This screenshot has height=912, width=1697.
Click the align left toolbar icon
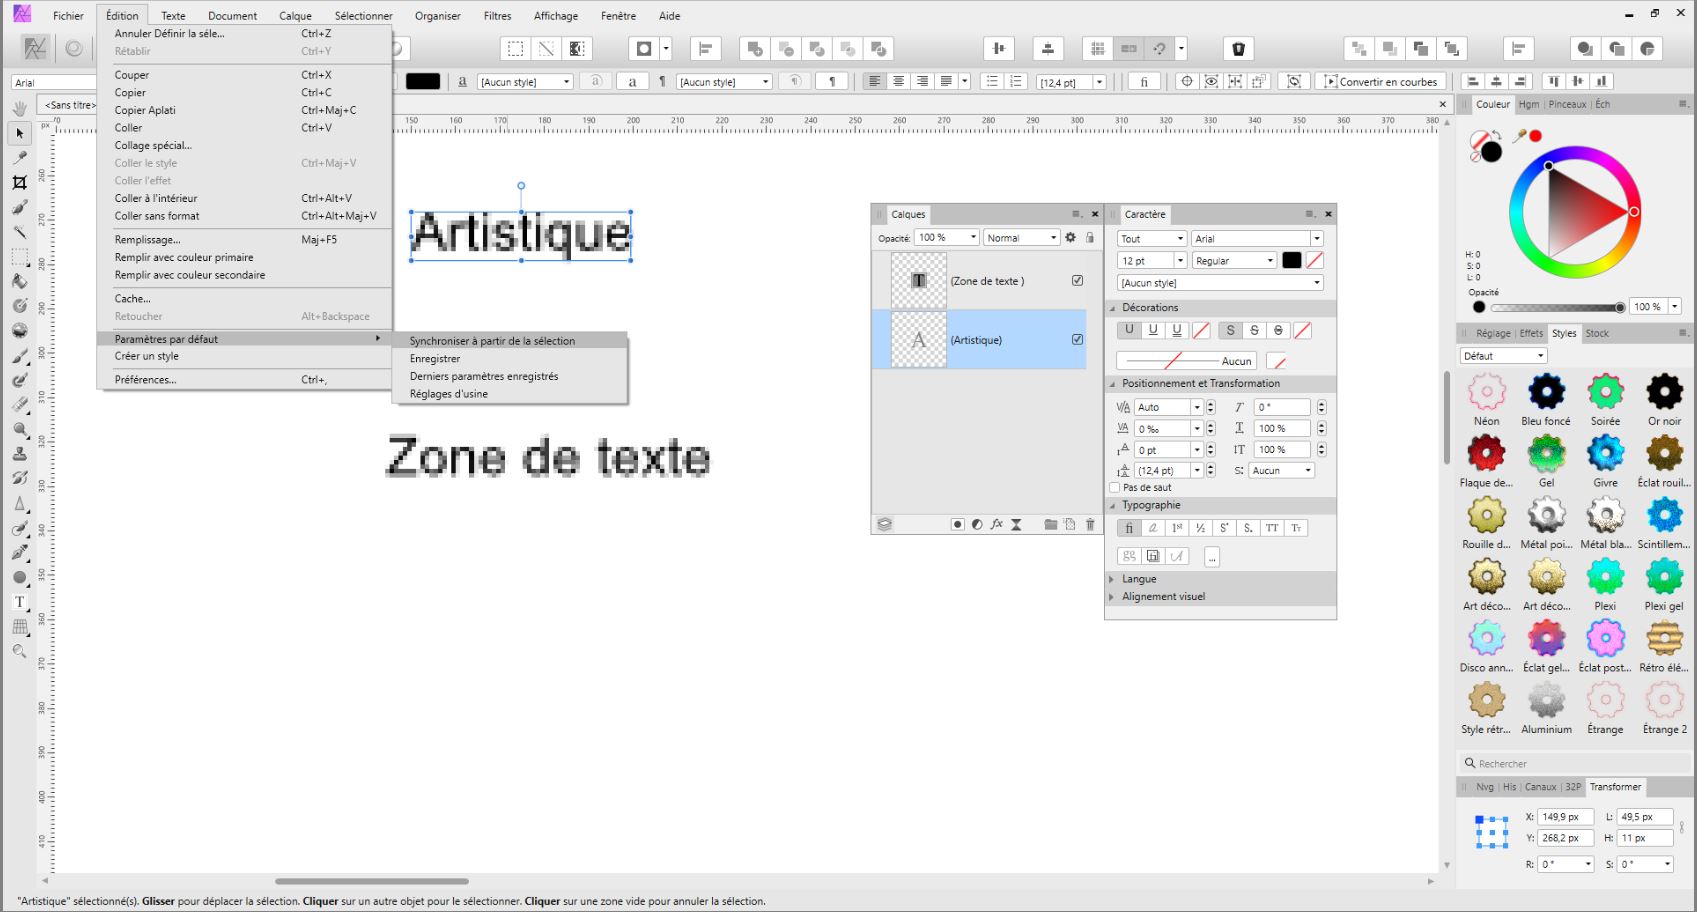pyautogui.click(x=705, y=48)
